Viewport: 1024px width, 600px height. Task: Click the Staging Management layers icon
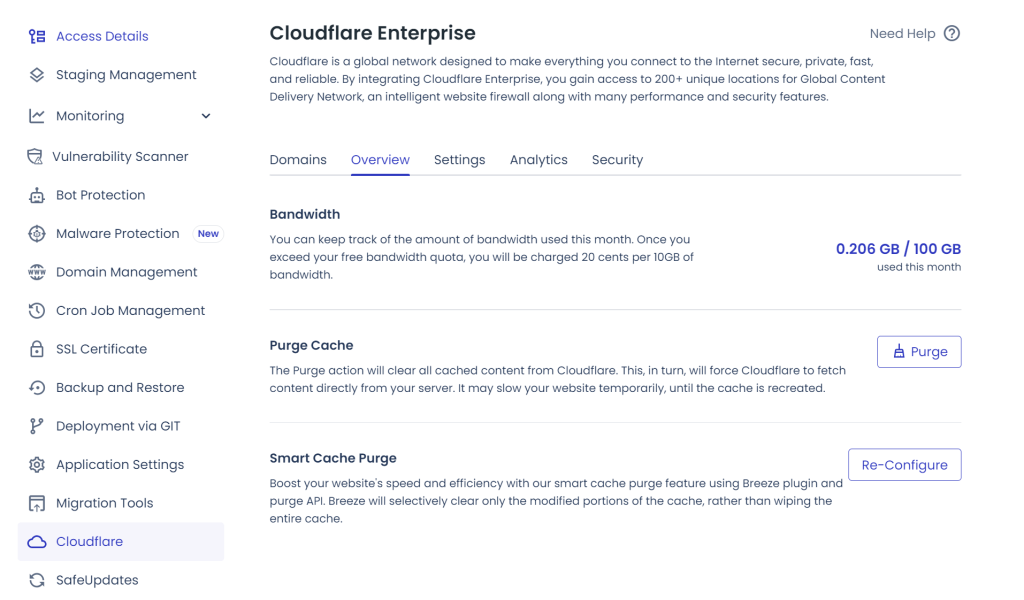(37, 75)
